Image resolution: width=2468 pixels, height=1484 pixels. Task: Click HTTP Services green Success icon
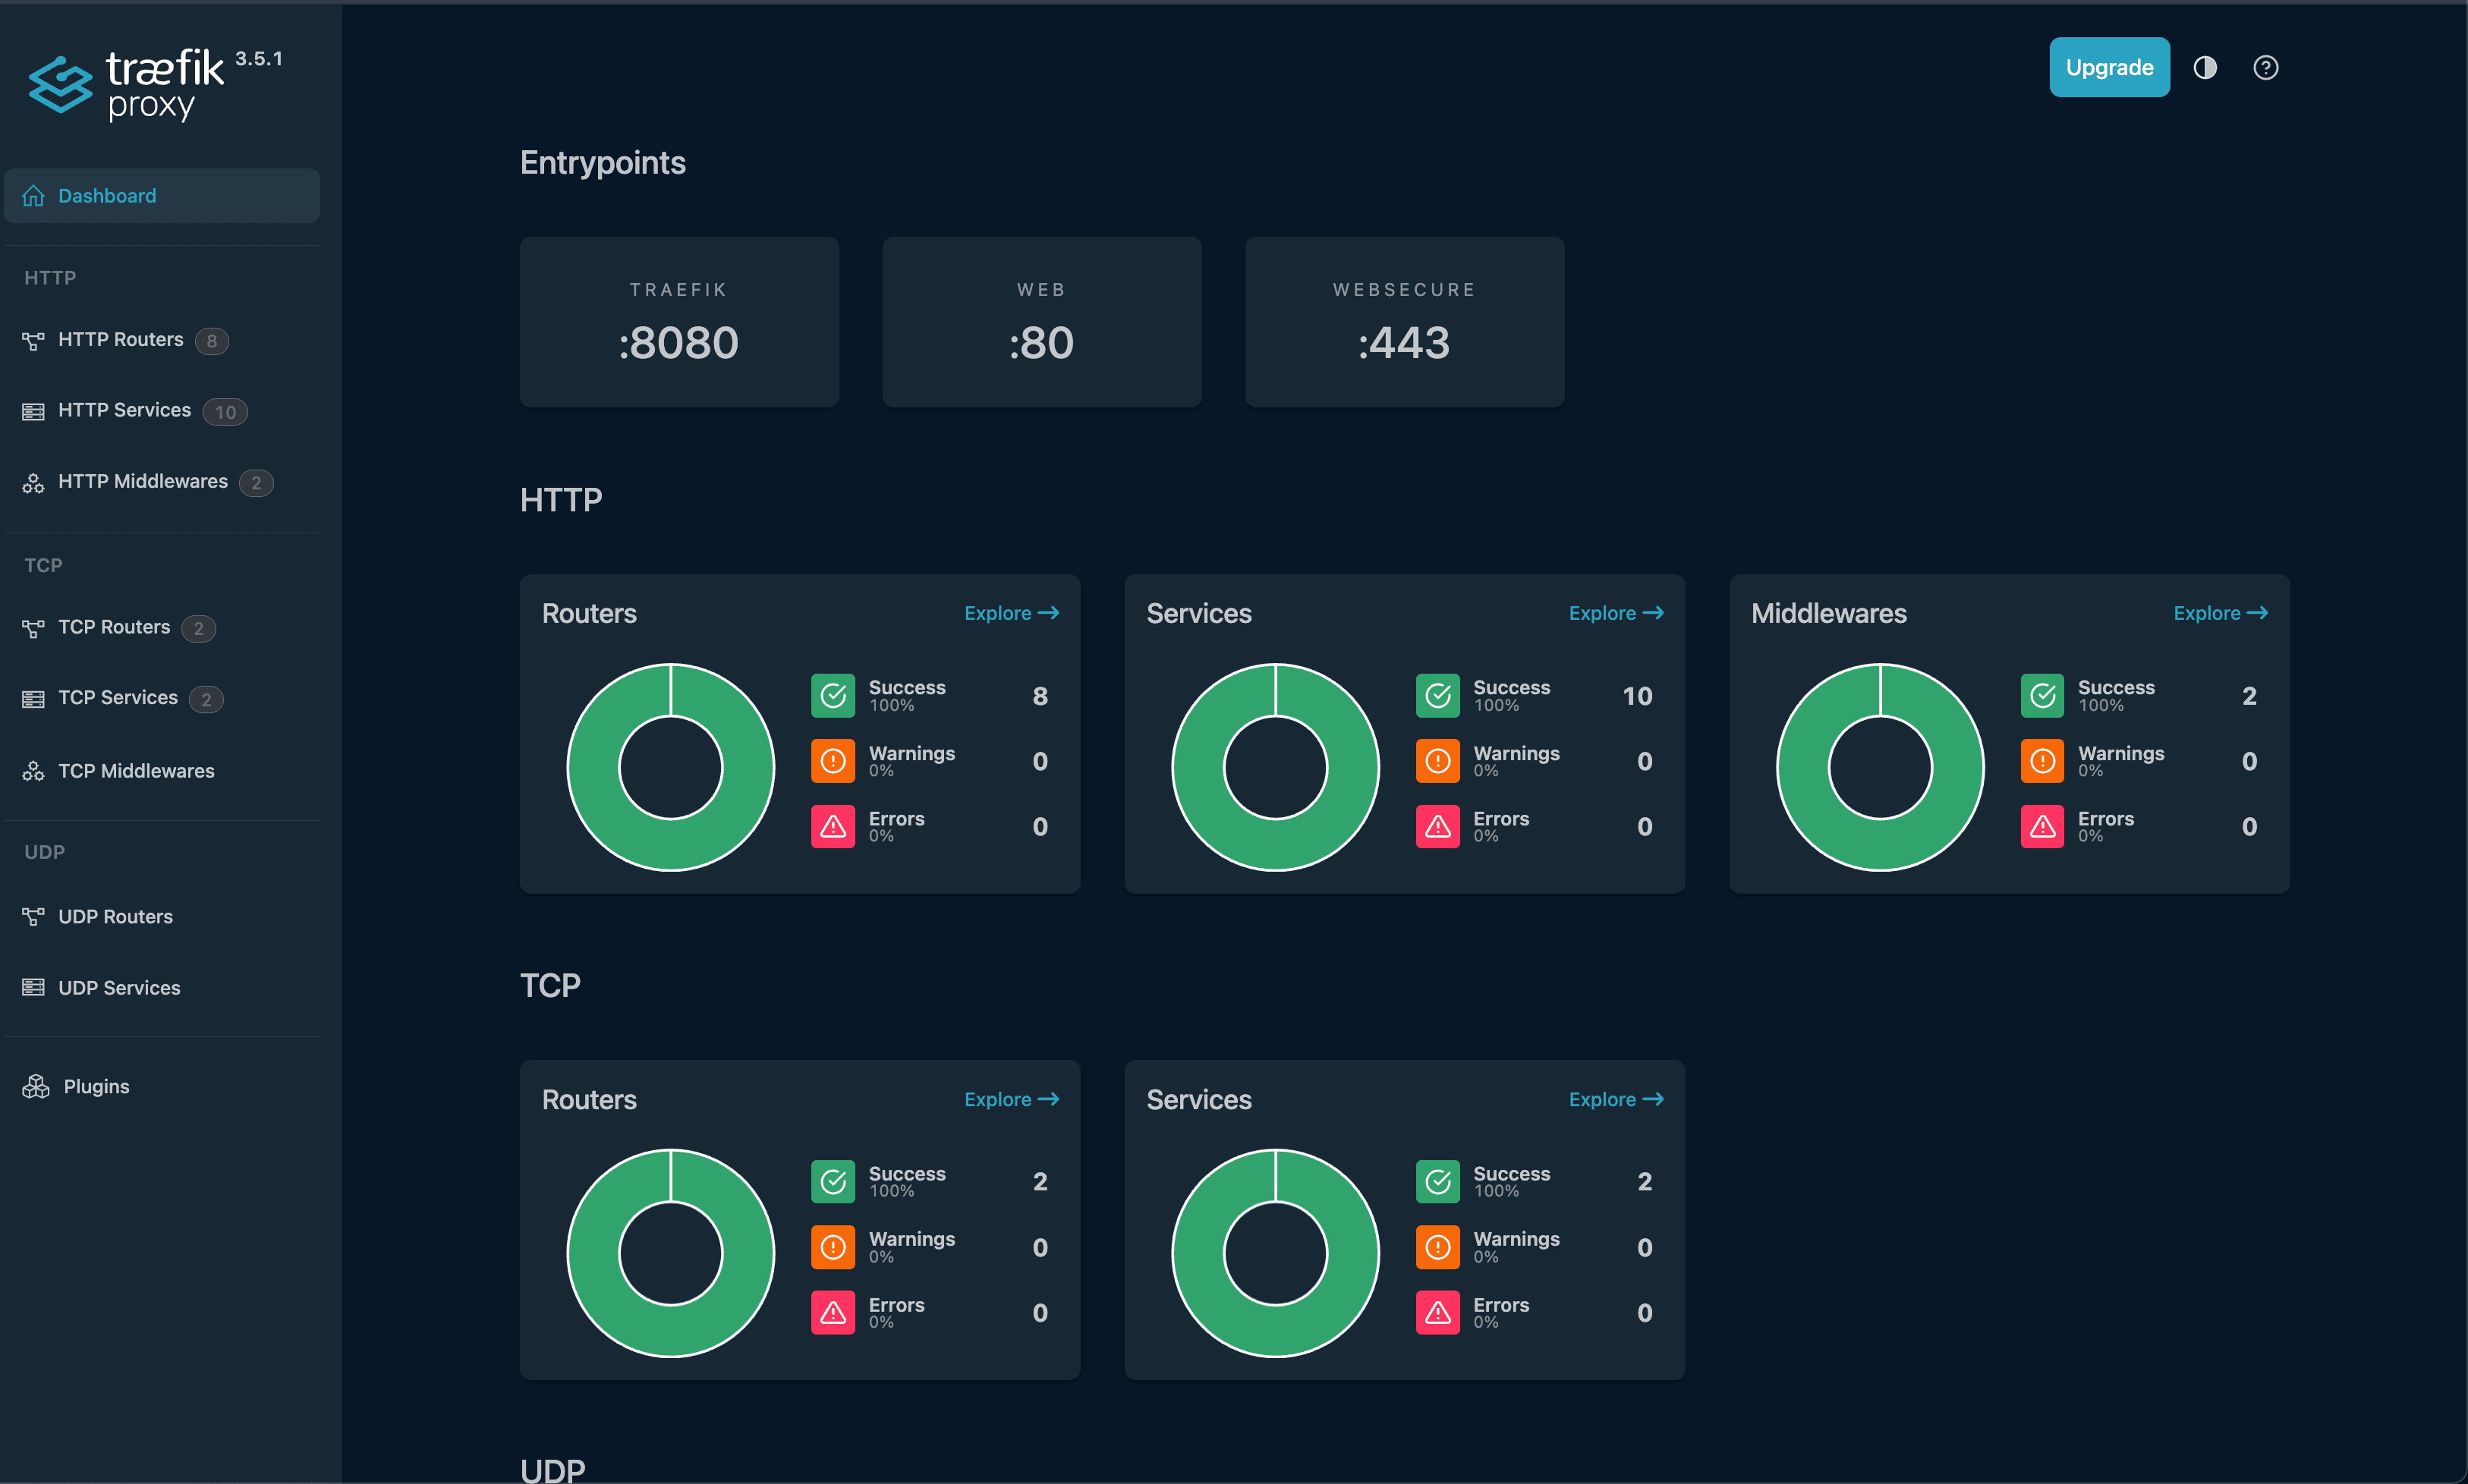1438,696
